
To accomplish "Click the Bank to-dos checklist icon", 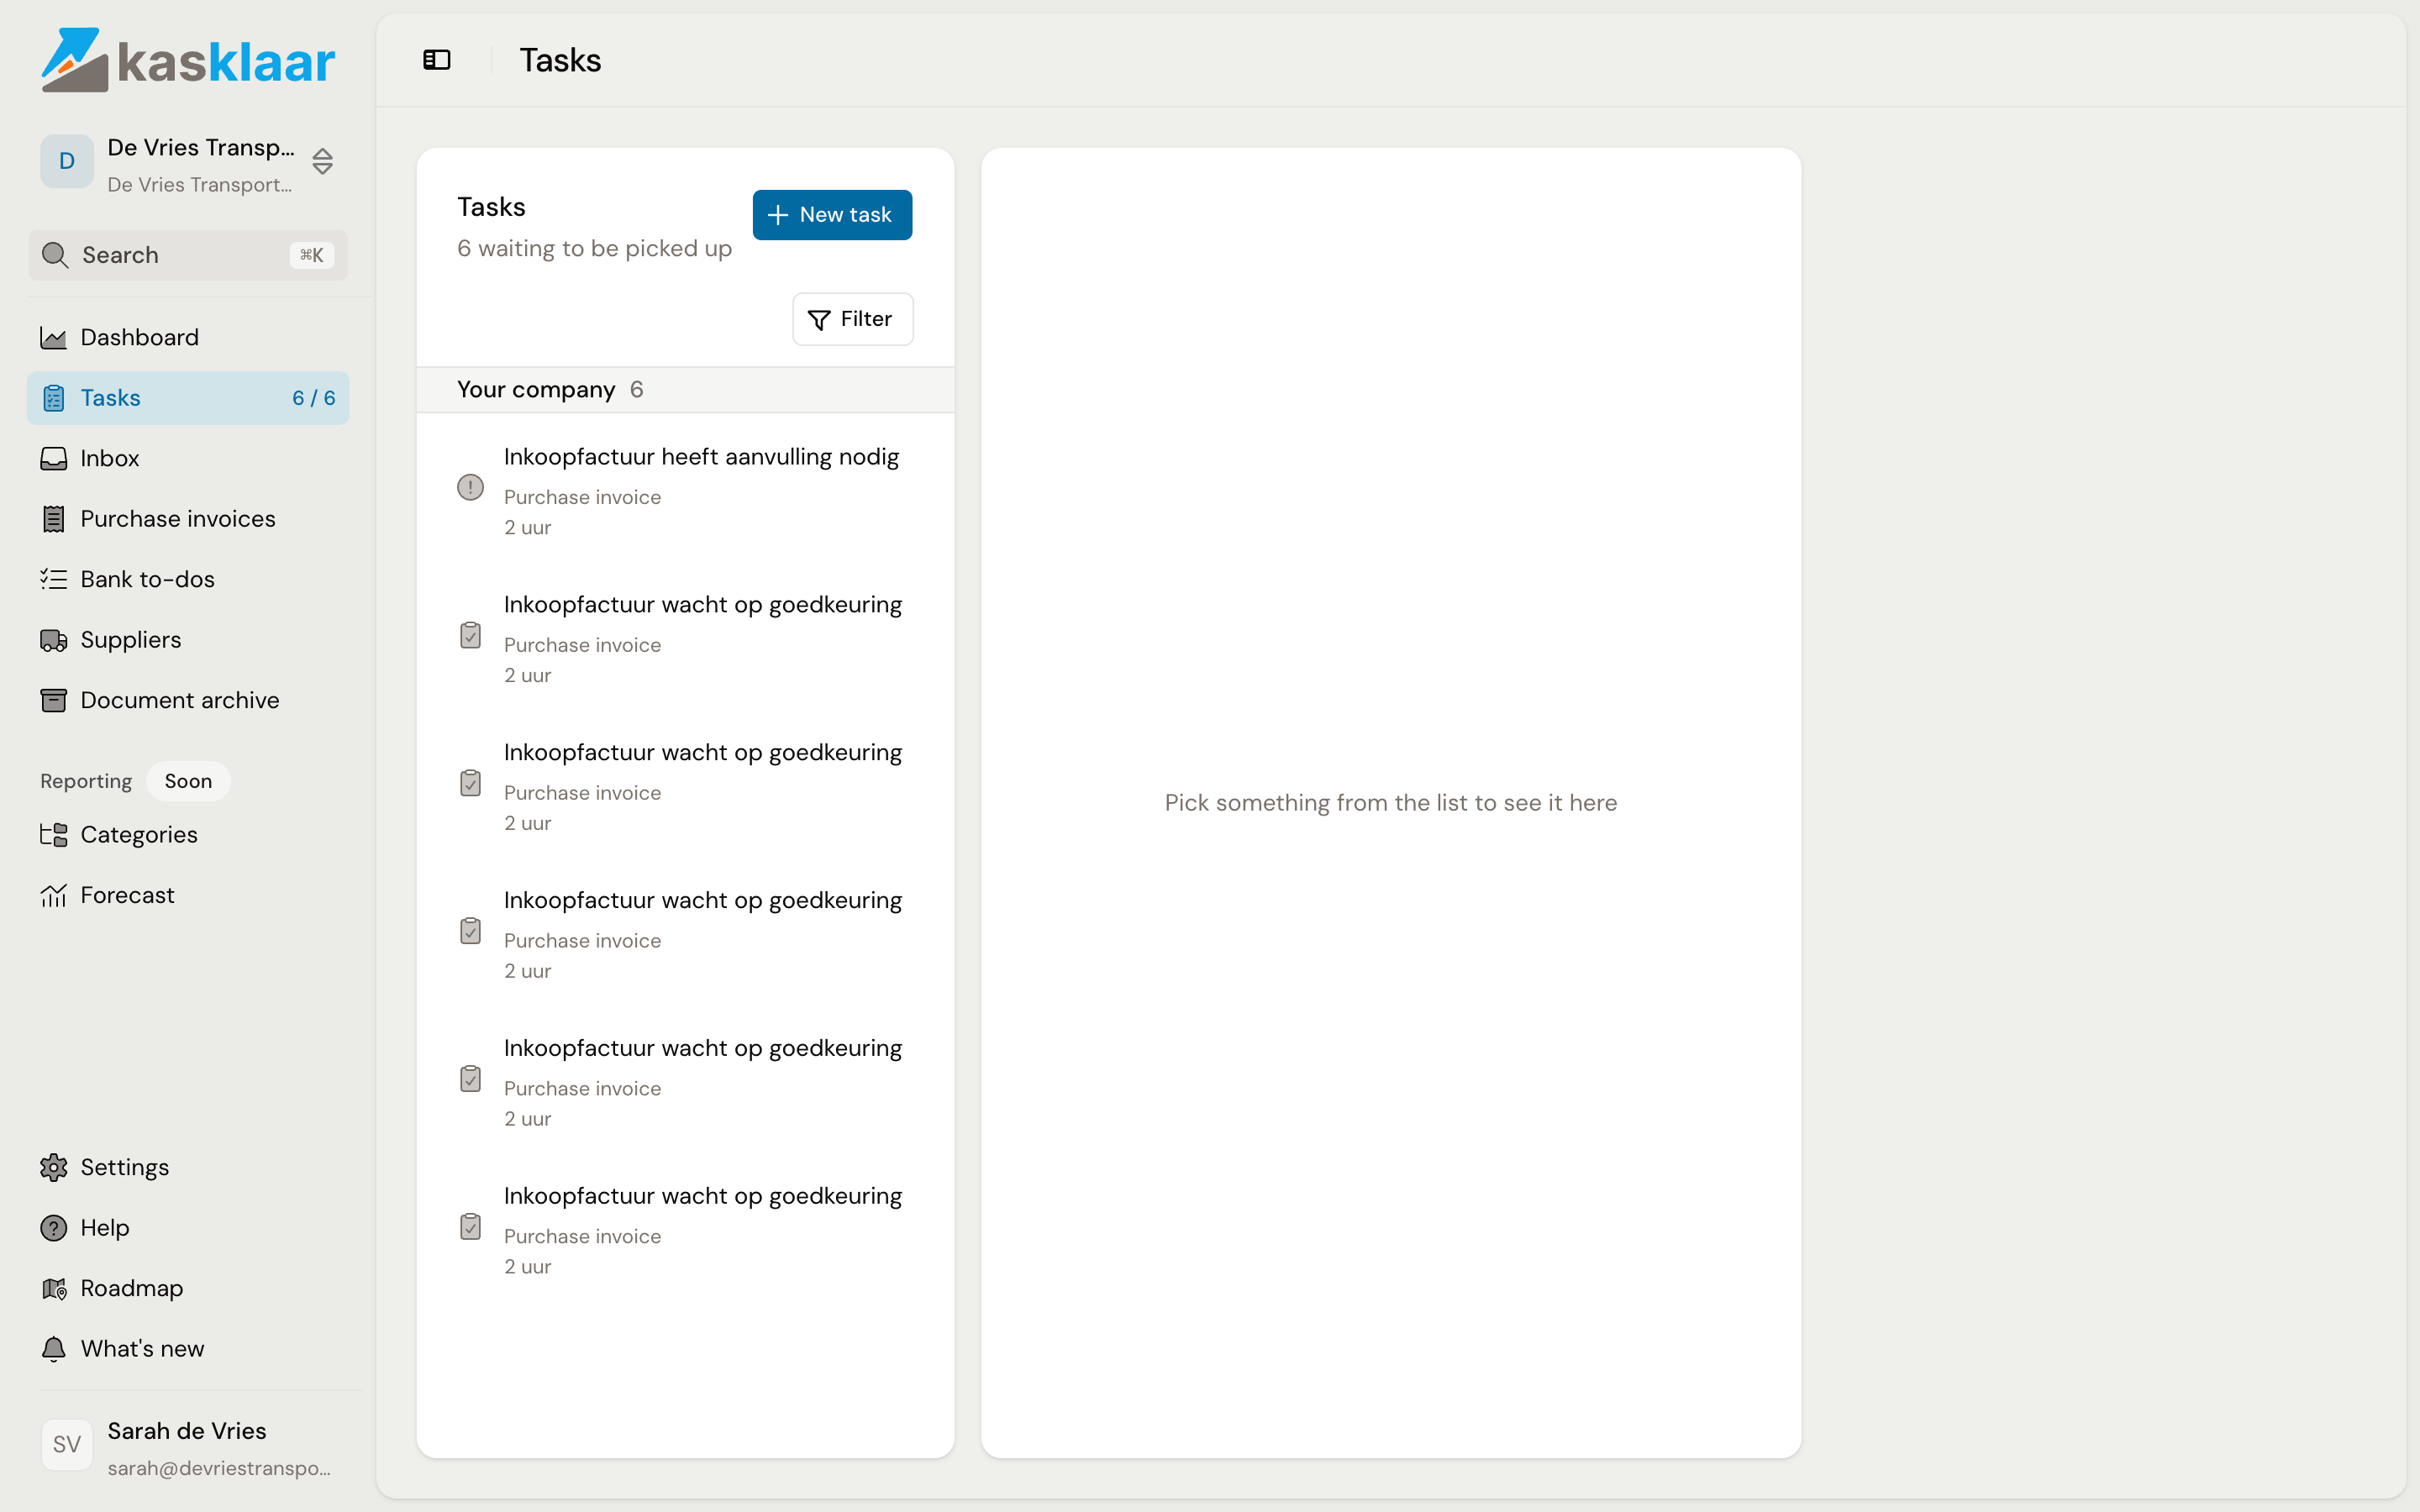I will 54,579.
